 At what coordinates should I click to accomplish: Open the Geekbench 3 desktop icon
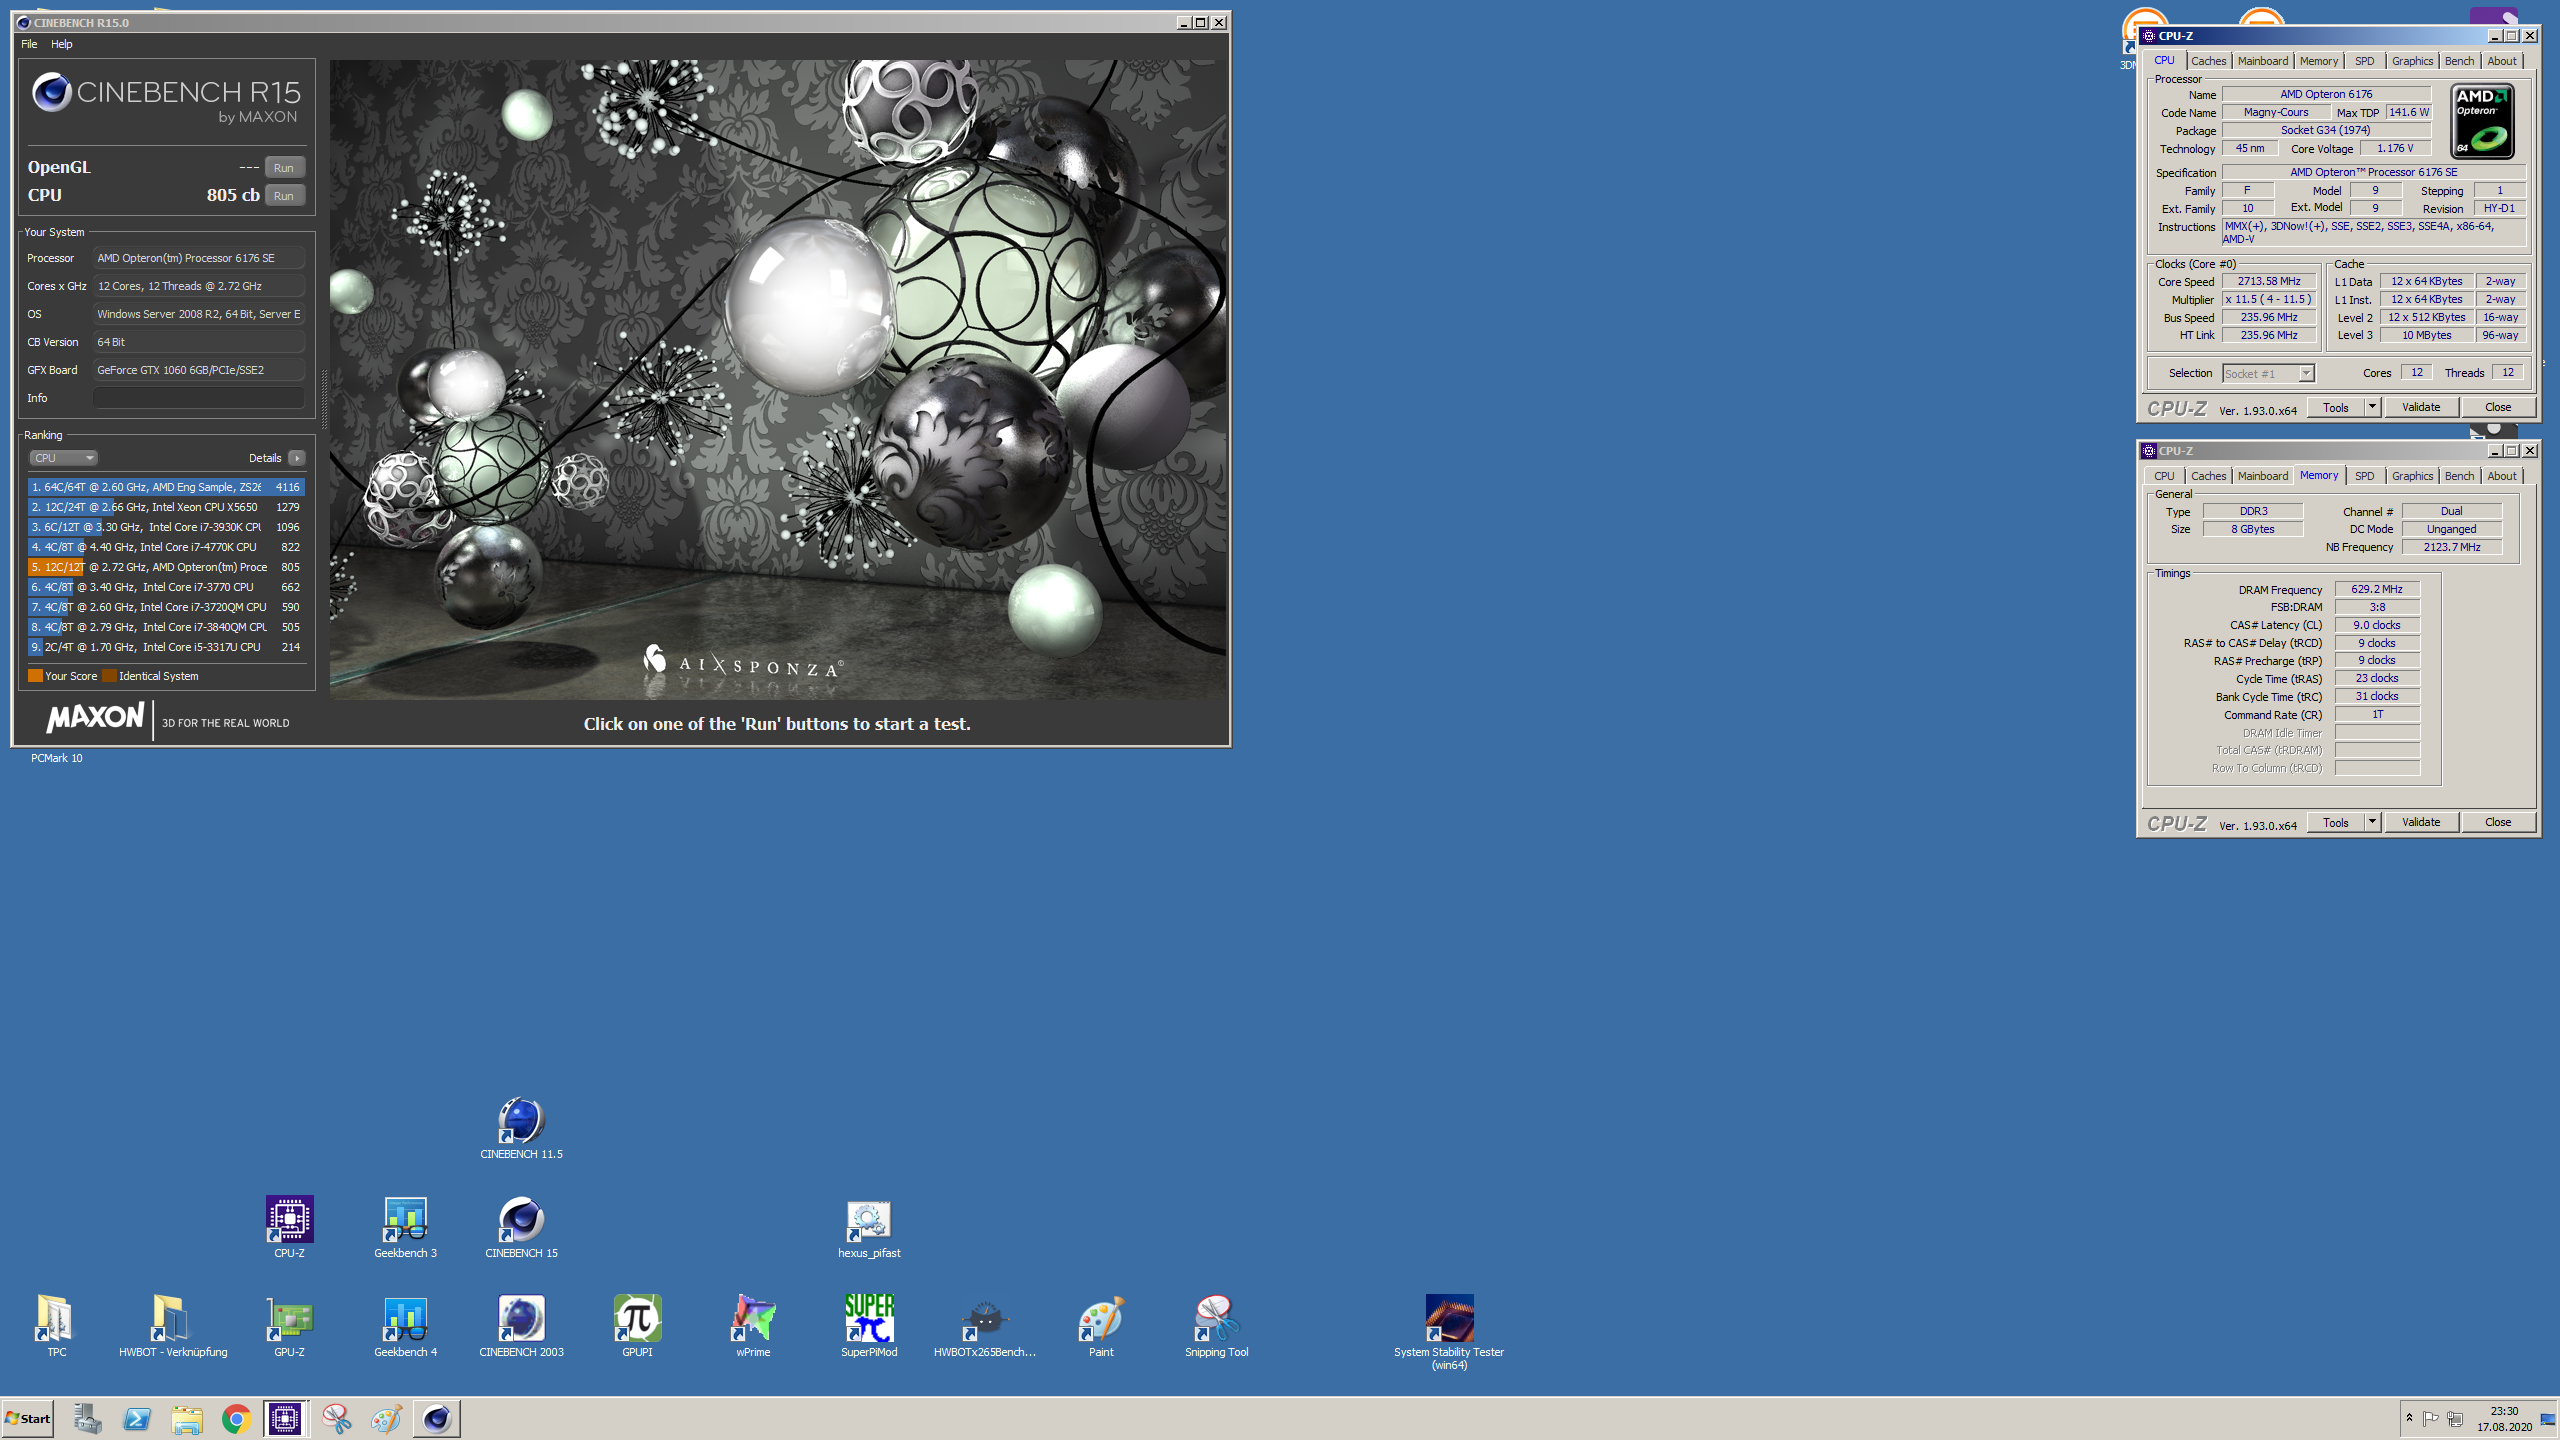coord(405,1227)
